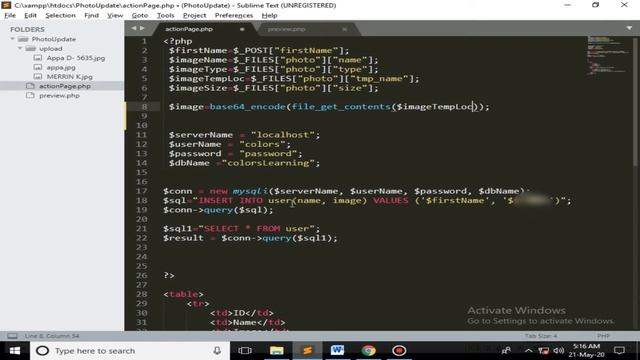Click the editor vertical scrollbar
640x360 pixels.
tap(635, 101)
